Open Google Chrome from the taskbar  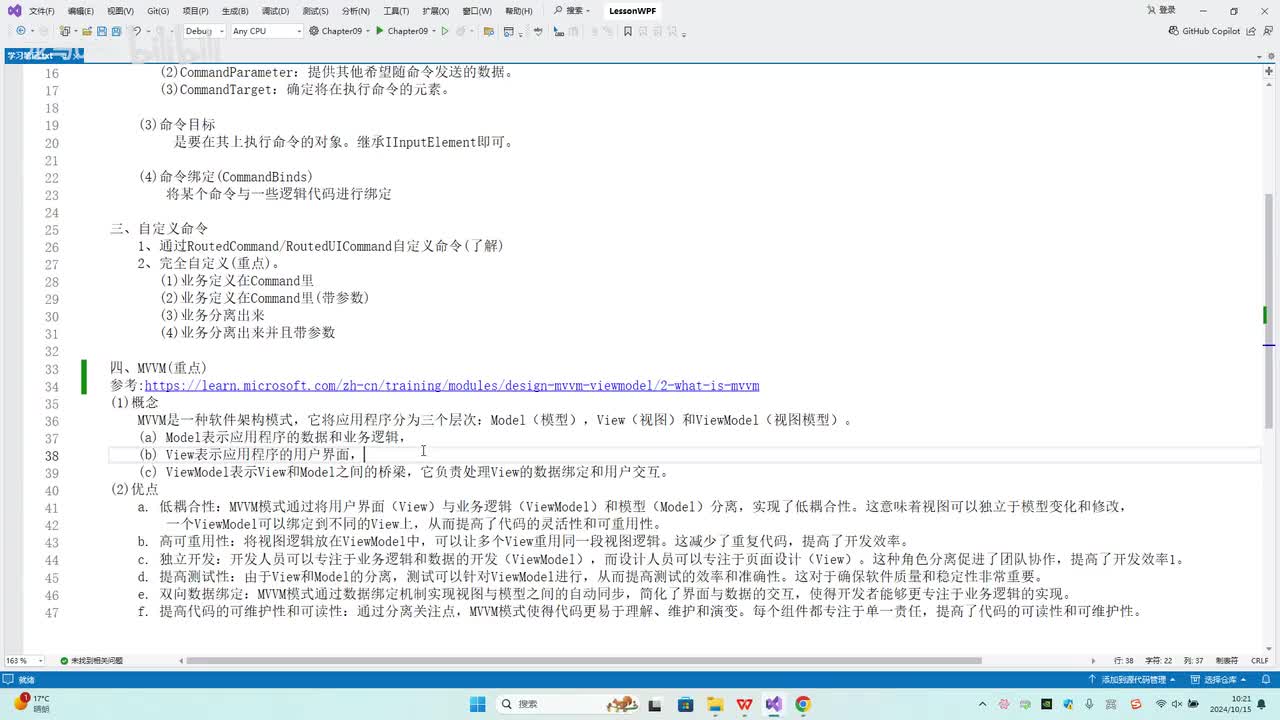[803, 704]
